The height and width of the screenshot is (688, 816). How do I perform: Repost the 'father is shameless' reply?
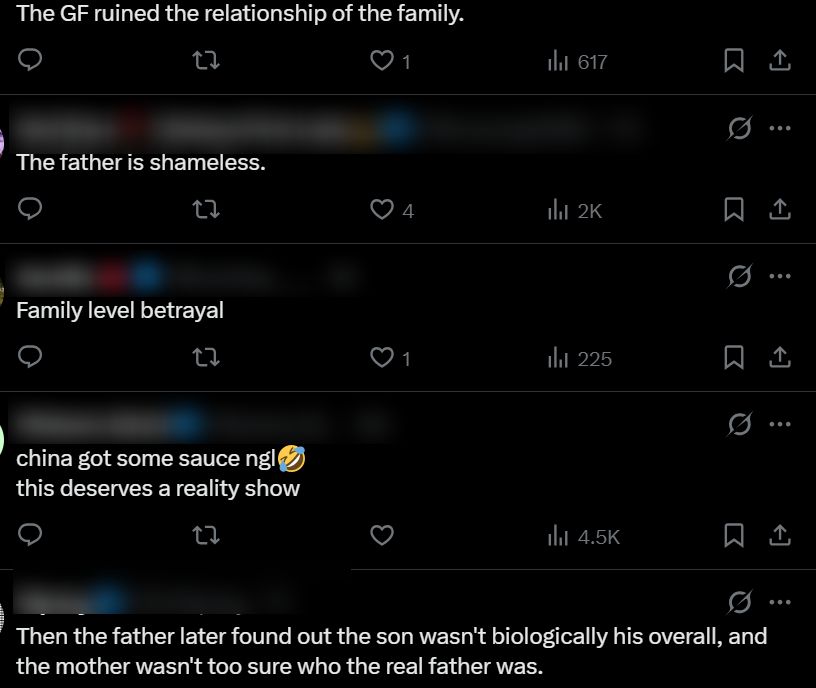click(205, 210)
